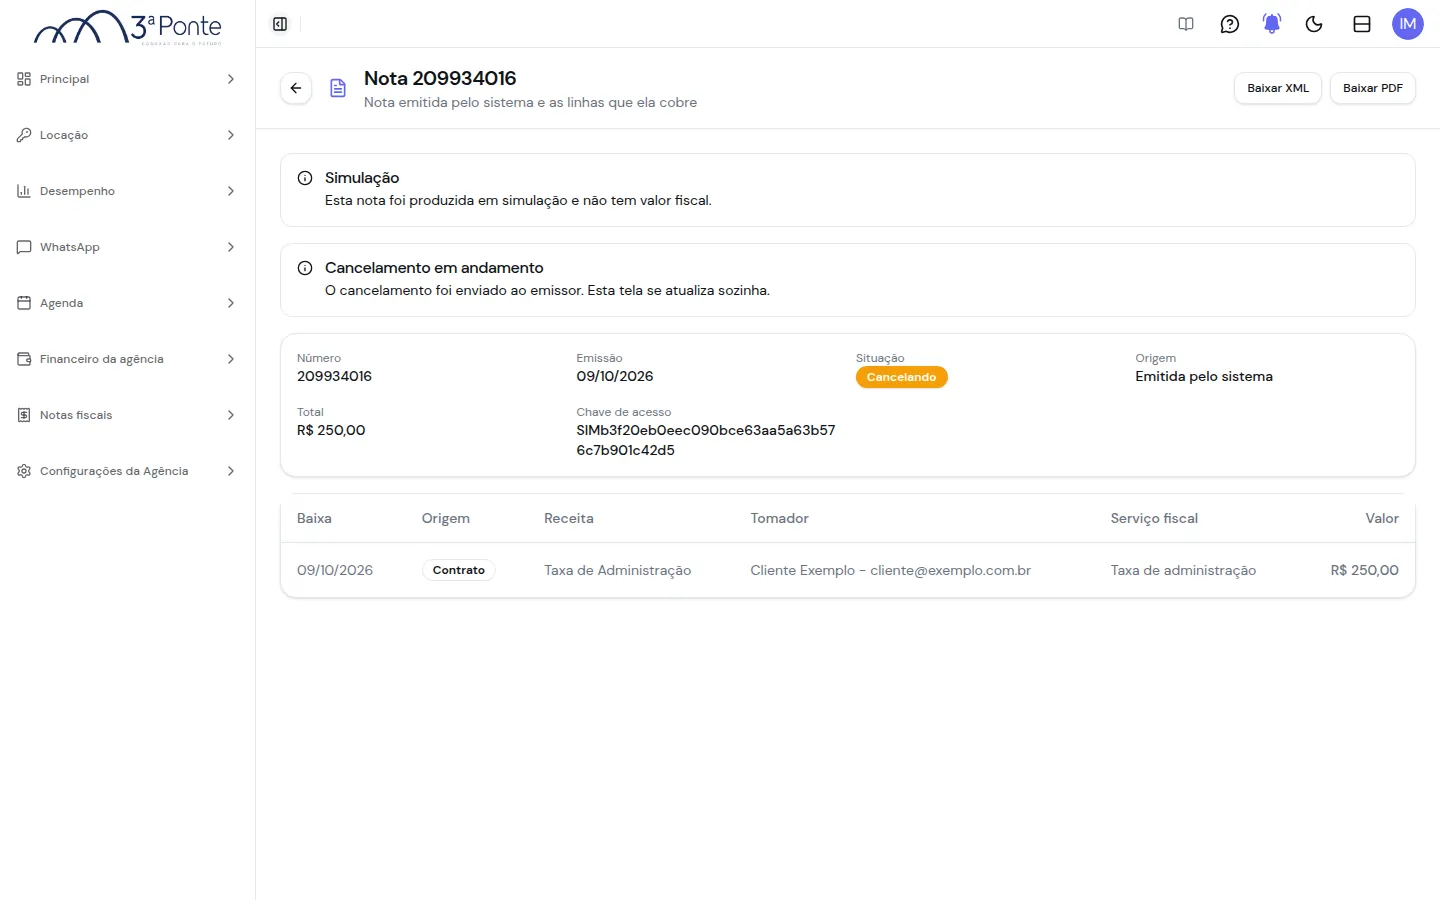Click the Cliente Exemplo tomador cell
The height and width of the screenshot is (900, 1440).
coord(890,570)
